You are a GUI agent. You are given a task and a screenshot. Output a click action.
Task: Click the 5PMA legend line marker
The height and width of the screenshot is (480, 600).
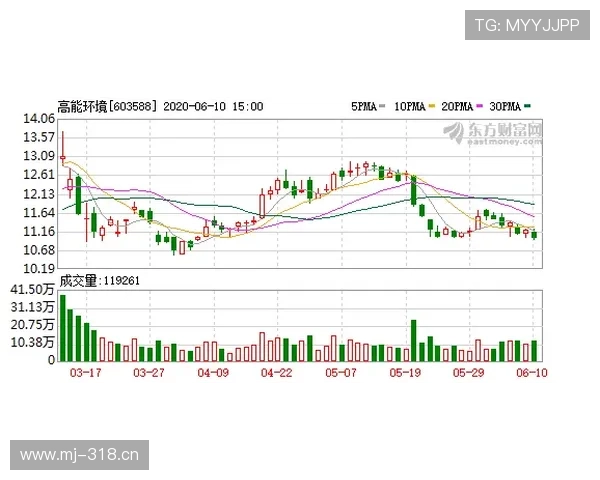click(385, 105)
